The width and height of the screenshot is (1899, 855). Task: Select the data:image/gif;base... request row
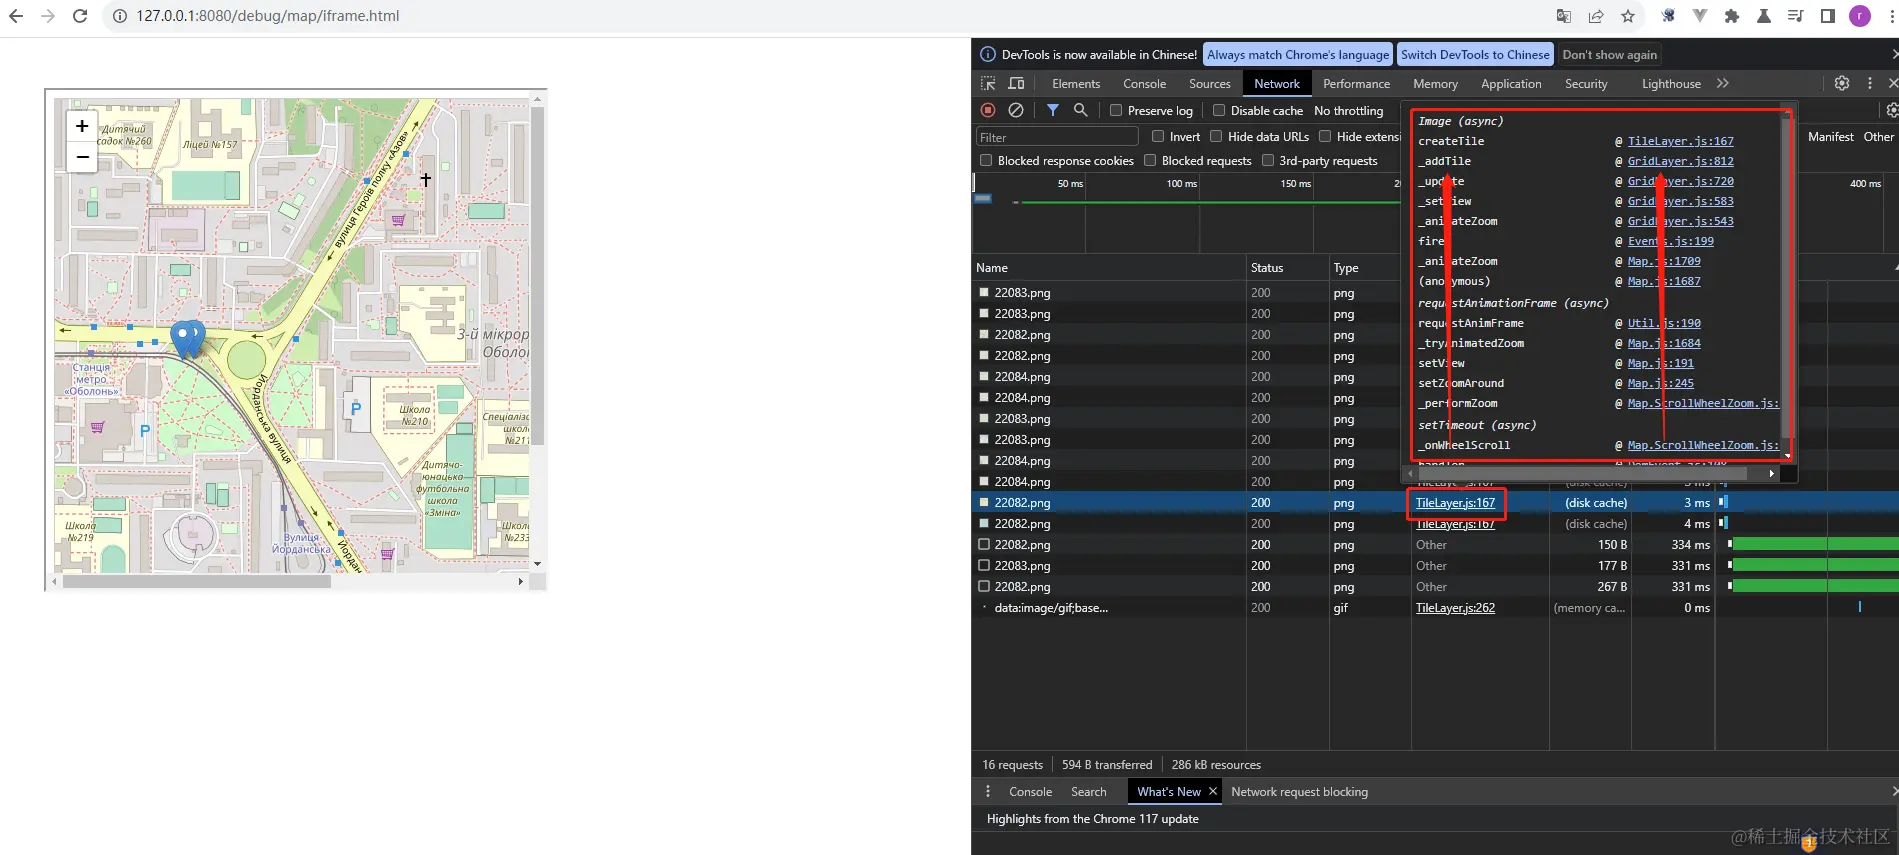[x=1435, y=608]
